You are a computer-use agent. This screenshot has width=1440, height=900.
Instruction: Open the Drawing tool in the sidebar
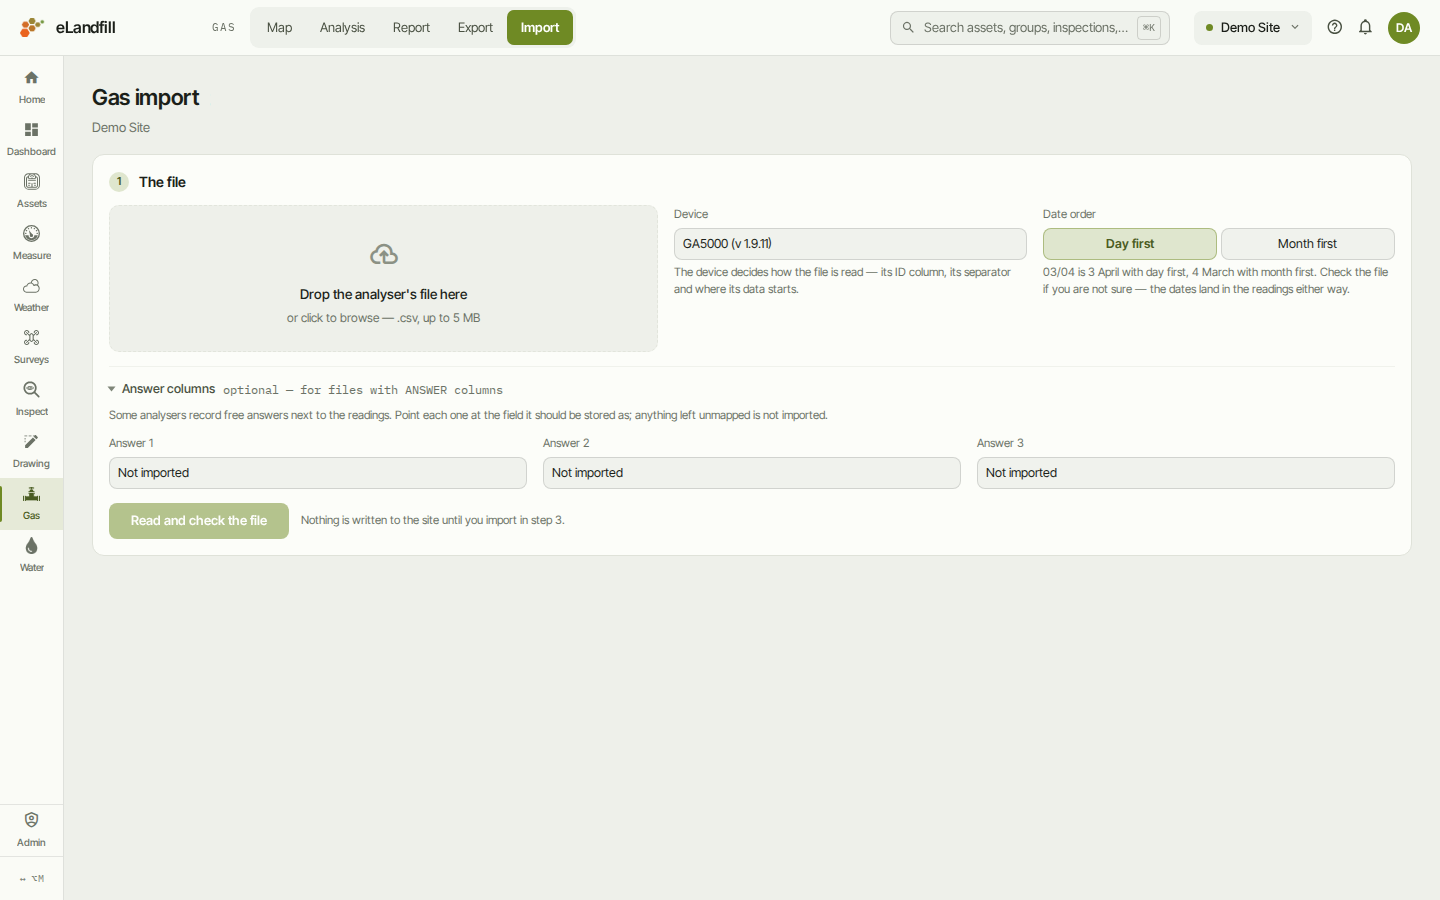(x=31, y=451)
